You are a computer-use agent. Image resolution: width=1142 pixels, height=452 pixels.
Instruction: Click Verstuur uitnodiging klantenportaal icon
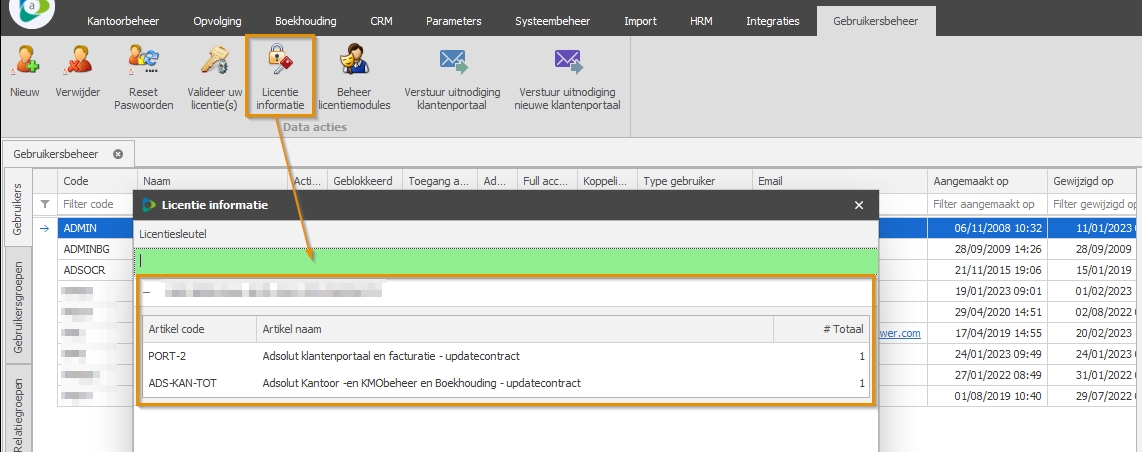(x=452, y=64)
